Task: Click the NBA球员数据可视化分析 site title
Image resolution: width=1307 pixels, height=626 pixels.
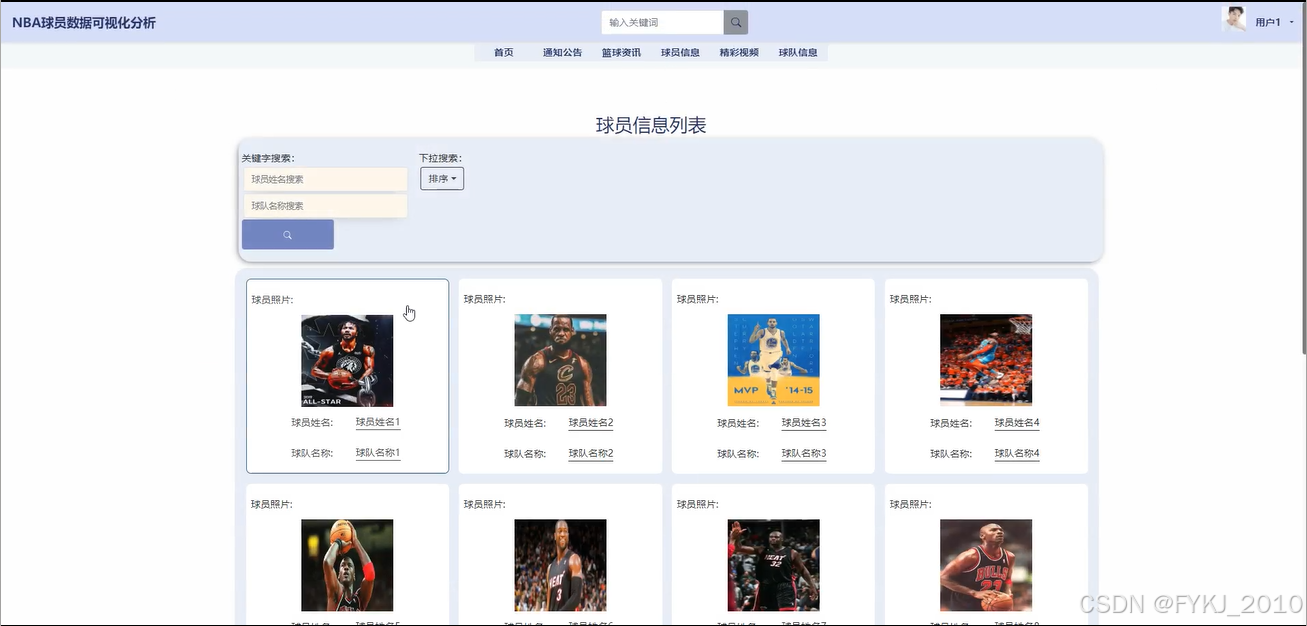Action: click(84, 22)
